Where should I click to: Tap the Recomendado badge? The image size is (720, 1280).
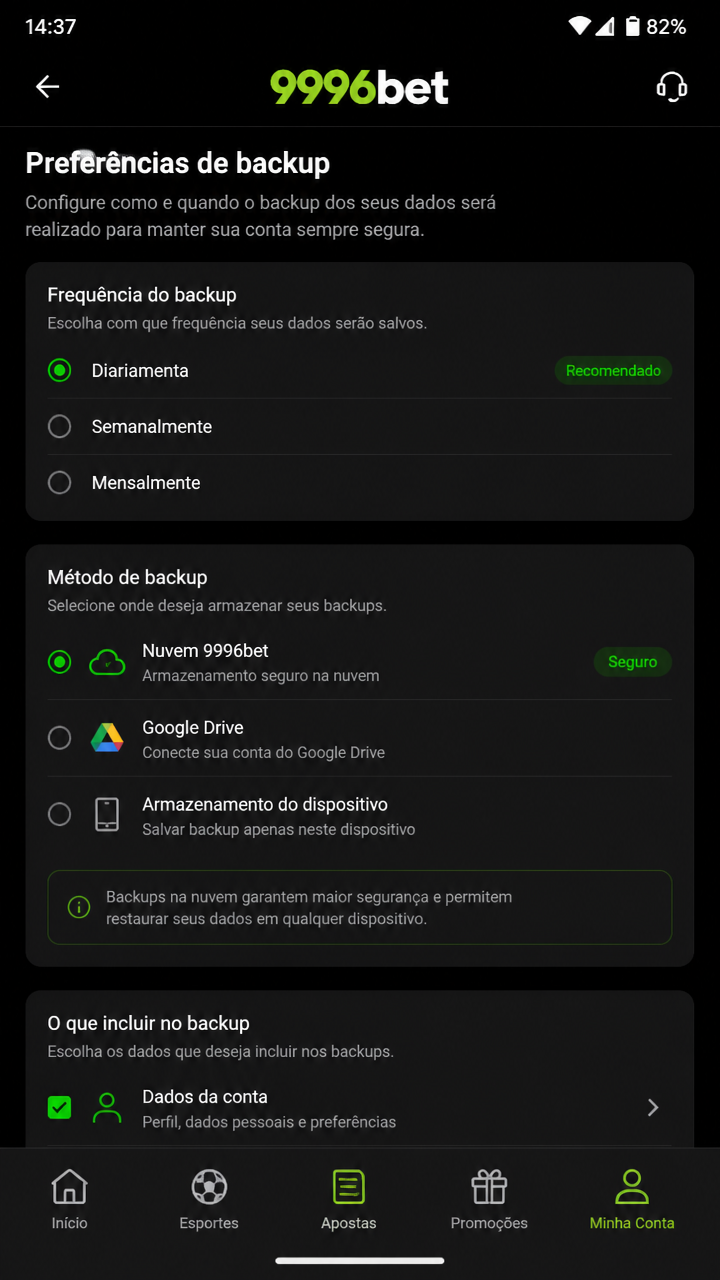pos(613,370)
